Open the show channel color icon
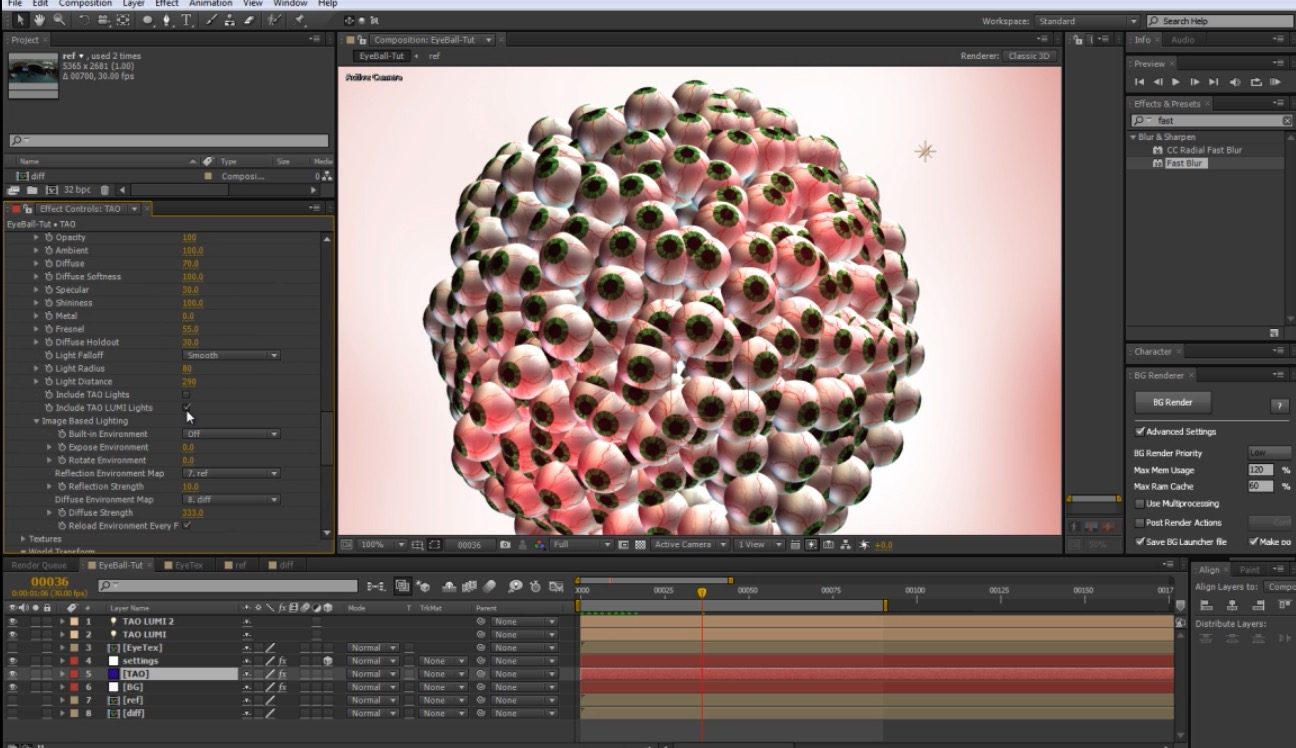The height and width of the screenshot is (748, 1296). (539, 545)
